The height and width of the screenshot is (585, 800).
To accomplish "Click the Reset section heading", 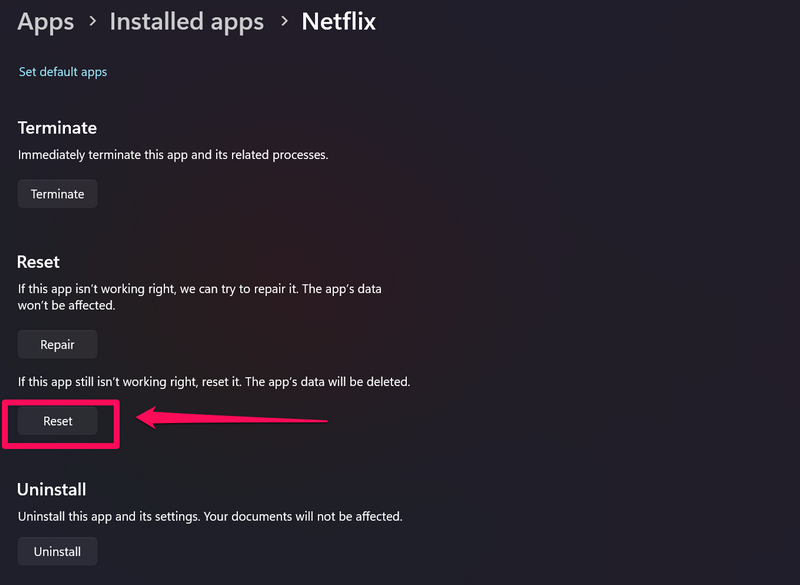I will point(39,262).
